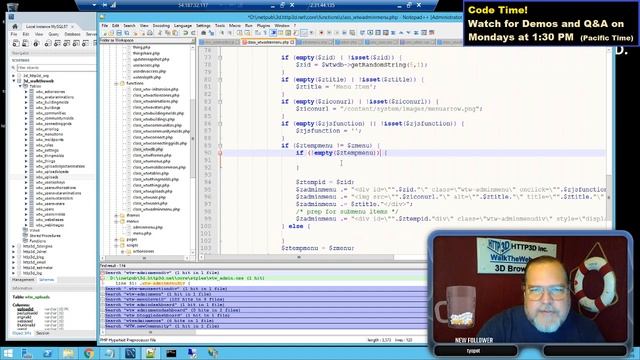Image resolution: width=640 pixels, height=360 pixels.
Task: Collapse the functions folder in workspace tree
Action: pos(116,83)
